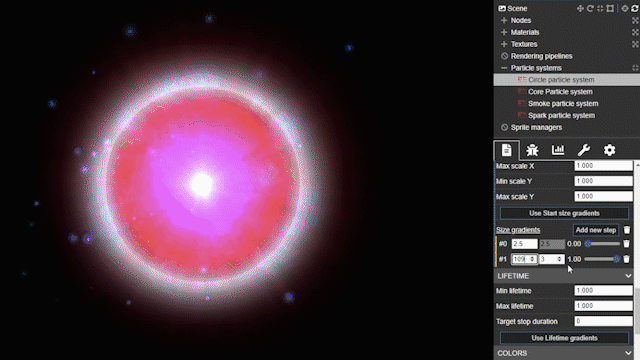Enable the scale gizmo in Scene header
Screen dimensions: 640x360
pyautogui.click(x=600, y=8)
